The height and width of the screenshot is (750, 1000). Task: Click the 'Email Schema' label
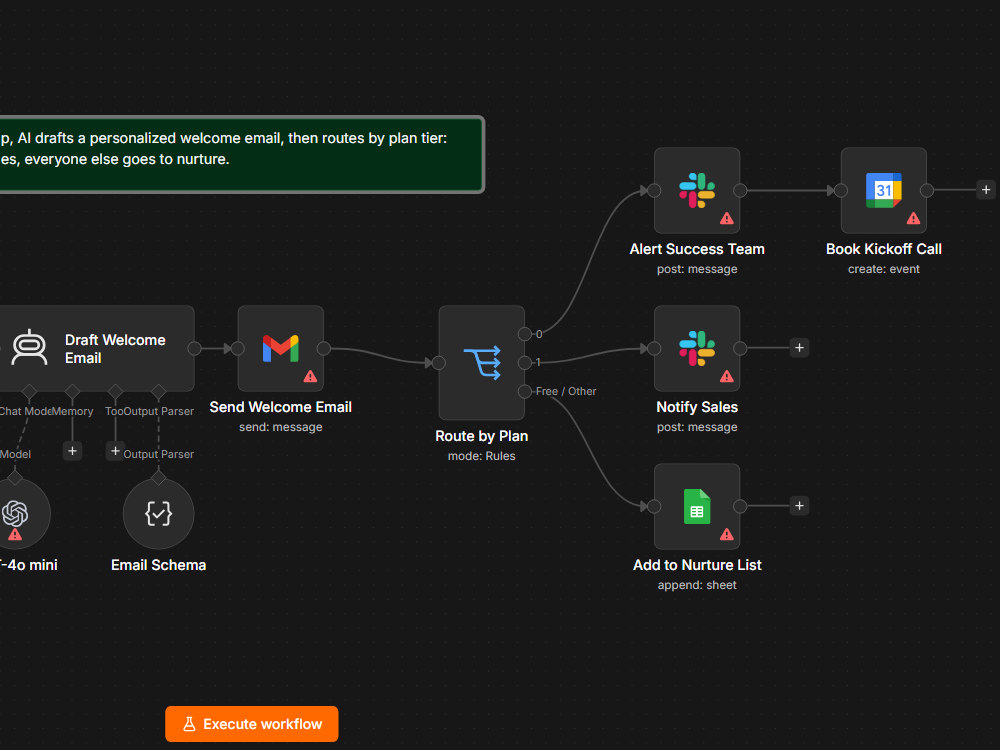[x=158, y=565]
